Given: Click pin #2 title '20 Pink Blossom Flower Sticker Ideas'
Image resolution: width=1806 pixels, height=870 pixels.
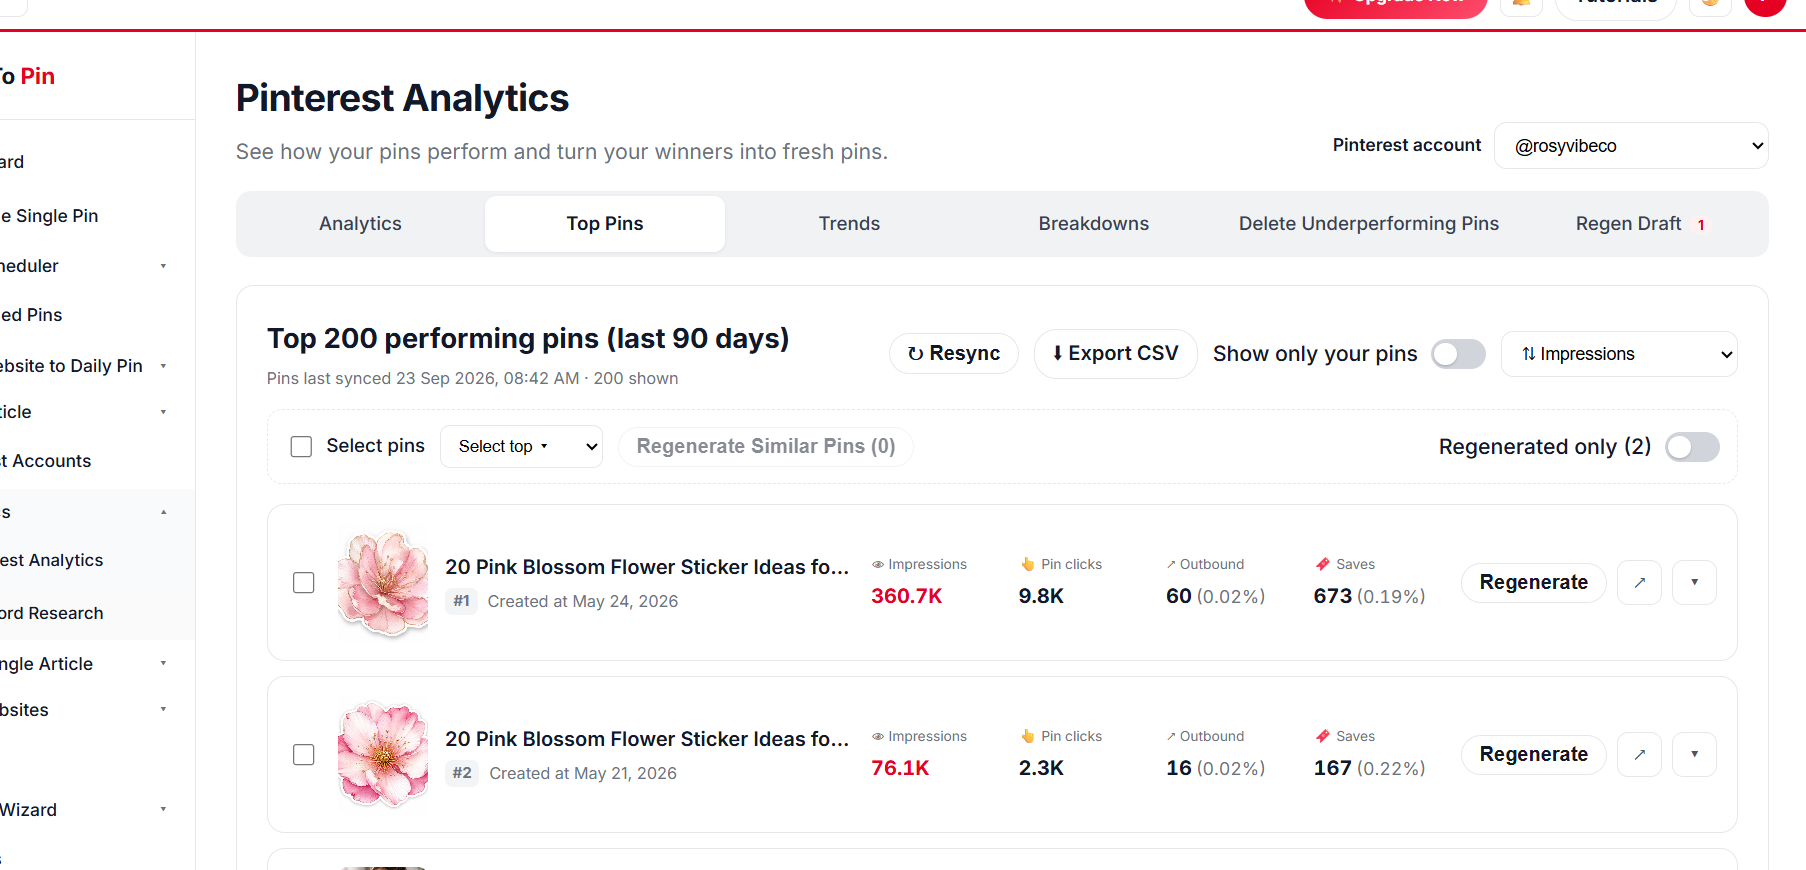Looking at the screenshot, I should pyautogui.click(x=647, y=739).
